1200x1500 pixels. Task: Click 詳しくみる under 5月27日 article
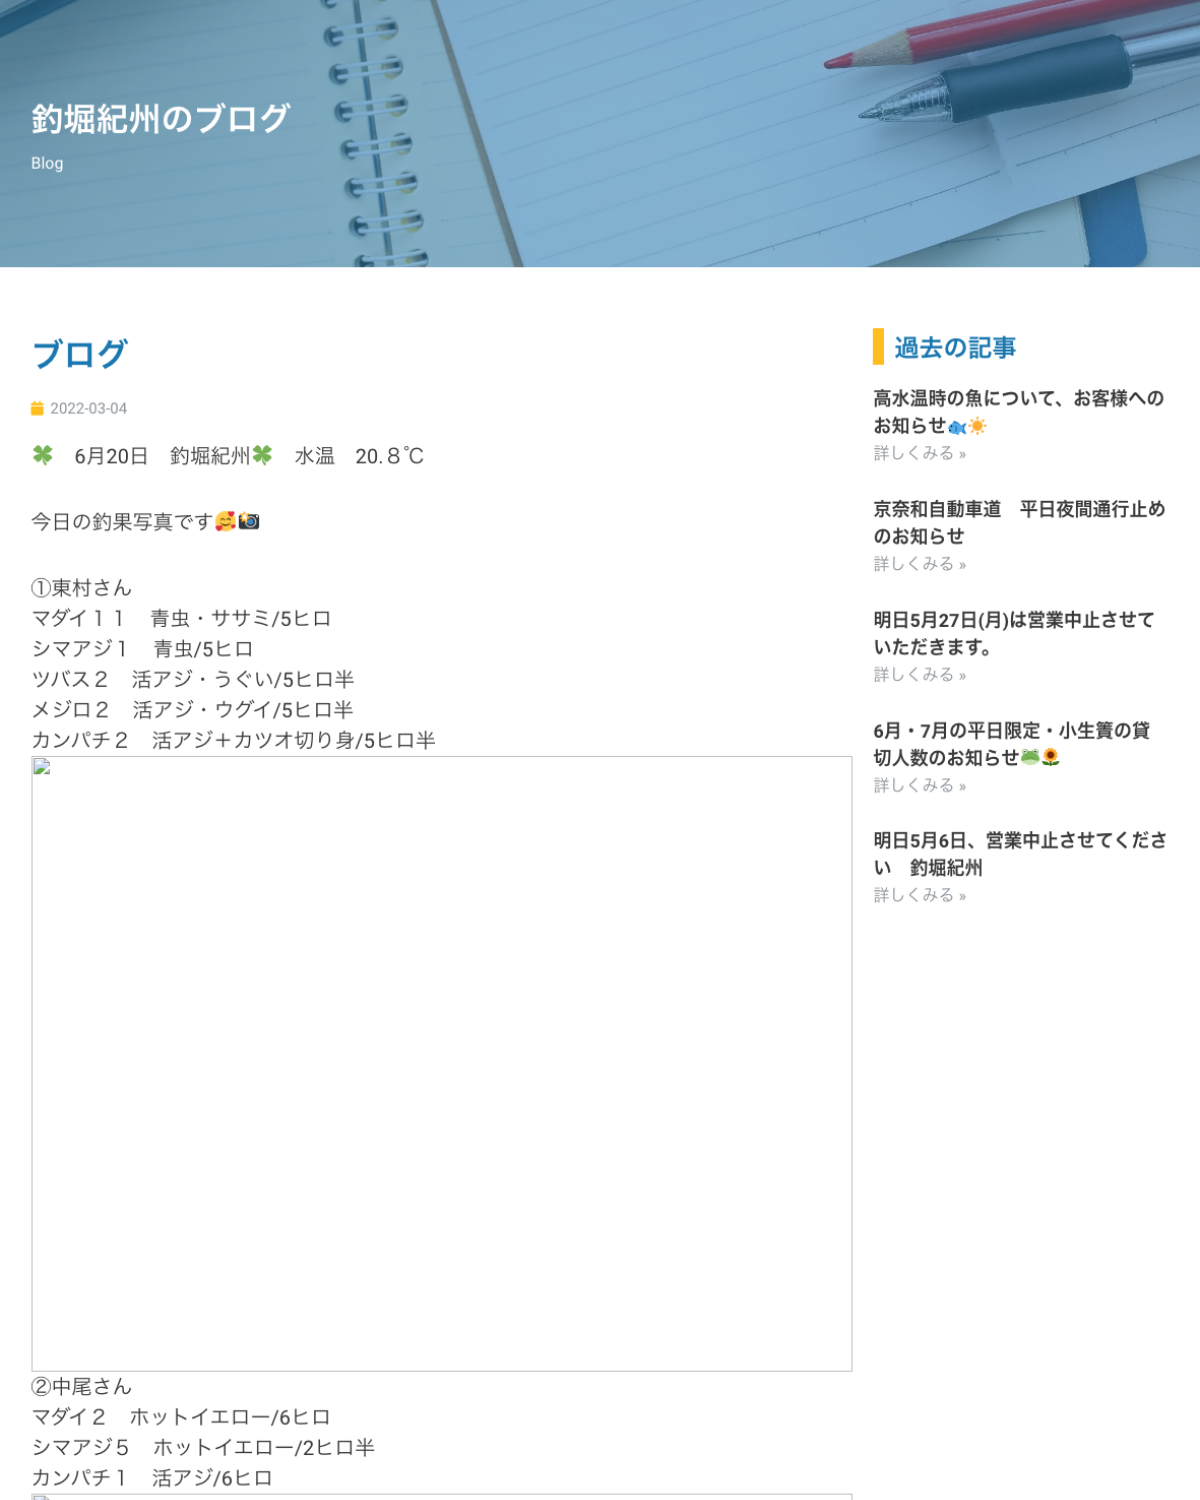pyautogui.click(x=920, y=675)
